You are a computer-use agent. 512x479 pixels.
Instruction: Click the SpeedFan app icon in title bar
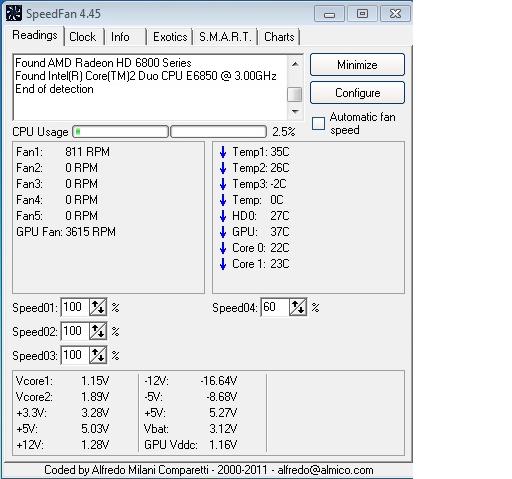[14, 13]
